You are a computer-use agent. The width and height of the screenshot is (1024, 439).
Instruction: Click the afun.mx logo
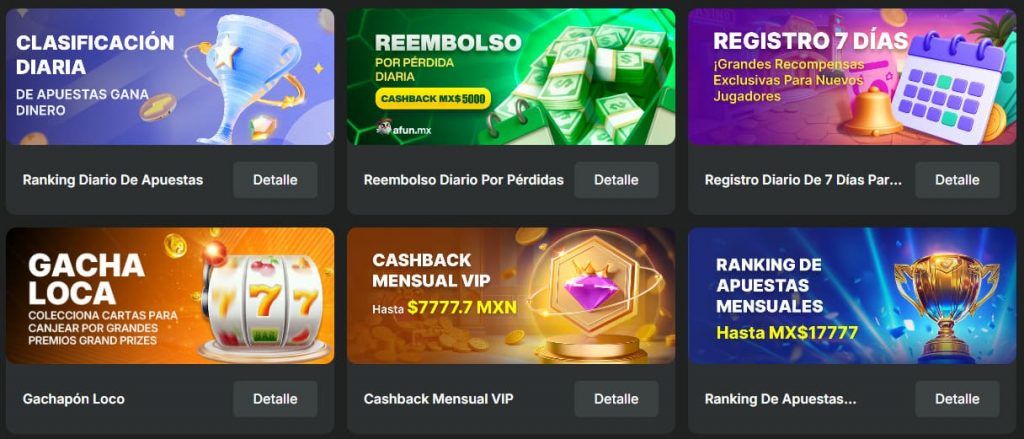click(404, 127)
